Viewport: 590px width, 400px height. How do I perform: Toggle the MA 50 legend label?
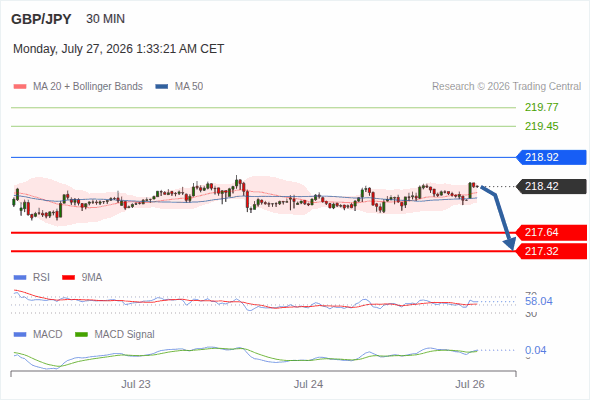point(189,87)
